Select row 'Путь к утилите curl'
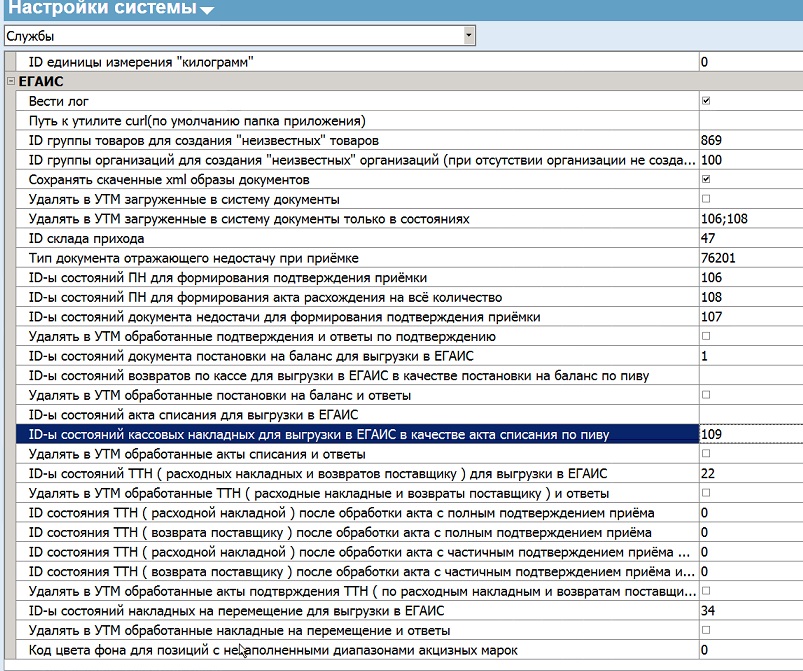Image resolution: width=803 pixels, height=671 pixels. (x=357, y=121)
